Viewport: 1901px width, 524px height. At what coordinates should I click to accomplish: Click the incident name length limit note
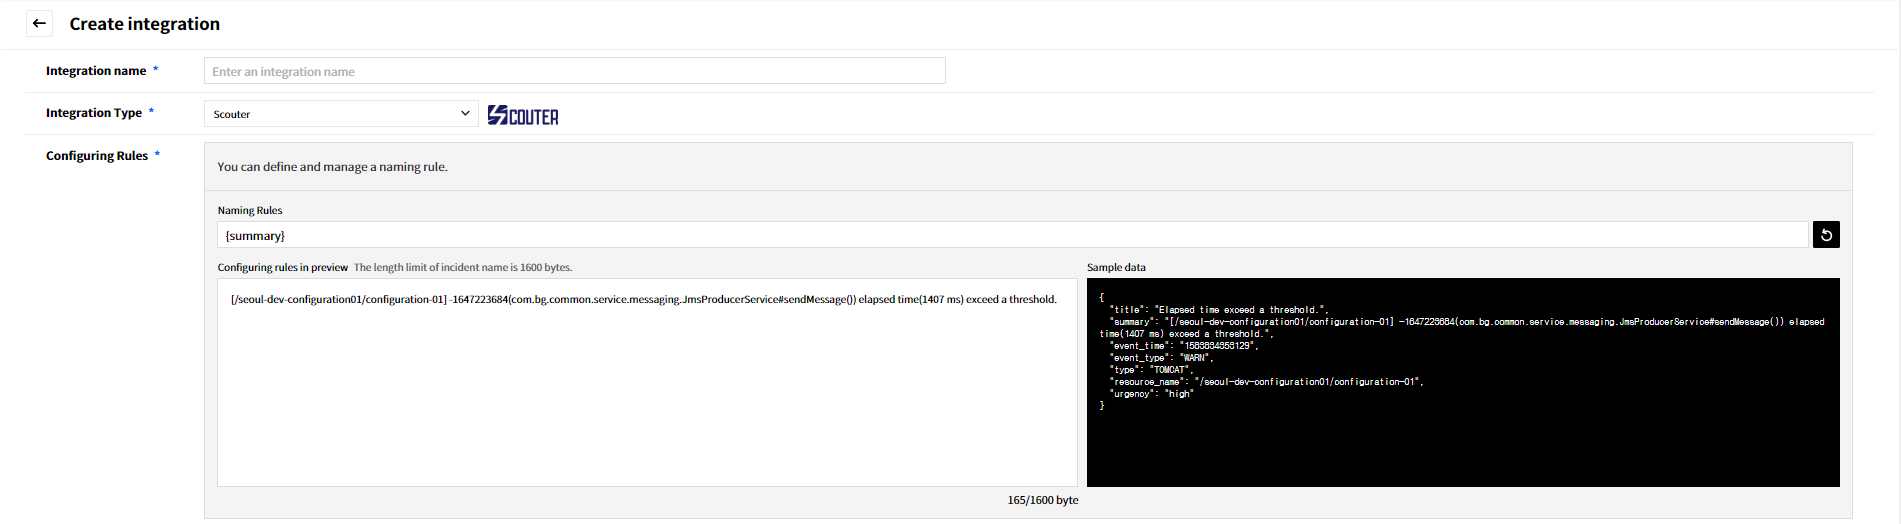click(463, 267)
